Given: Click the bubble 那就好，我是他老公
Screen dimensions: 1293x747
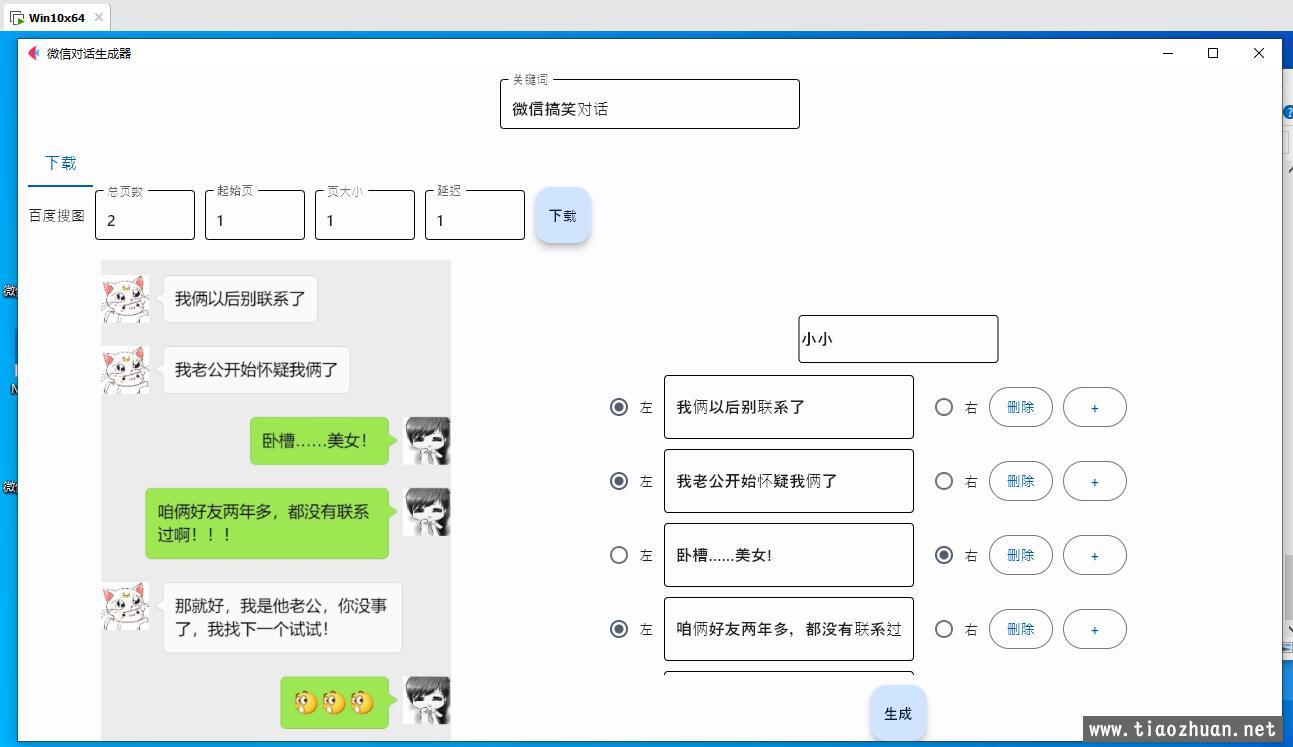Looking at the screenshot, I should (282, 618).
